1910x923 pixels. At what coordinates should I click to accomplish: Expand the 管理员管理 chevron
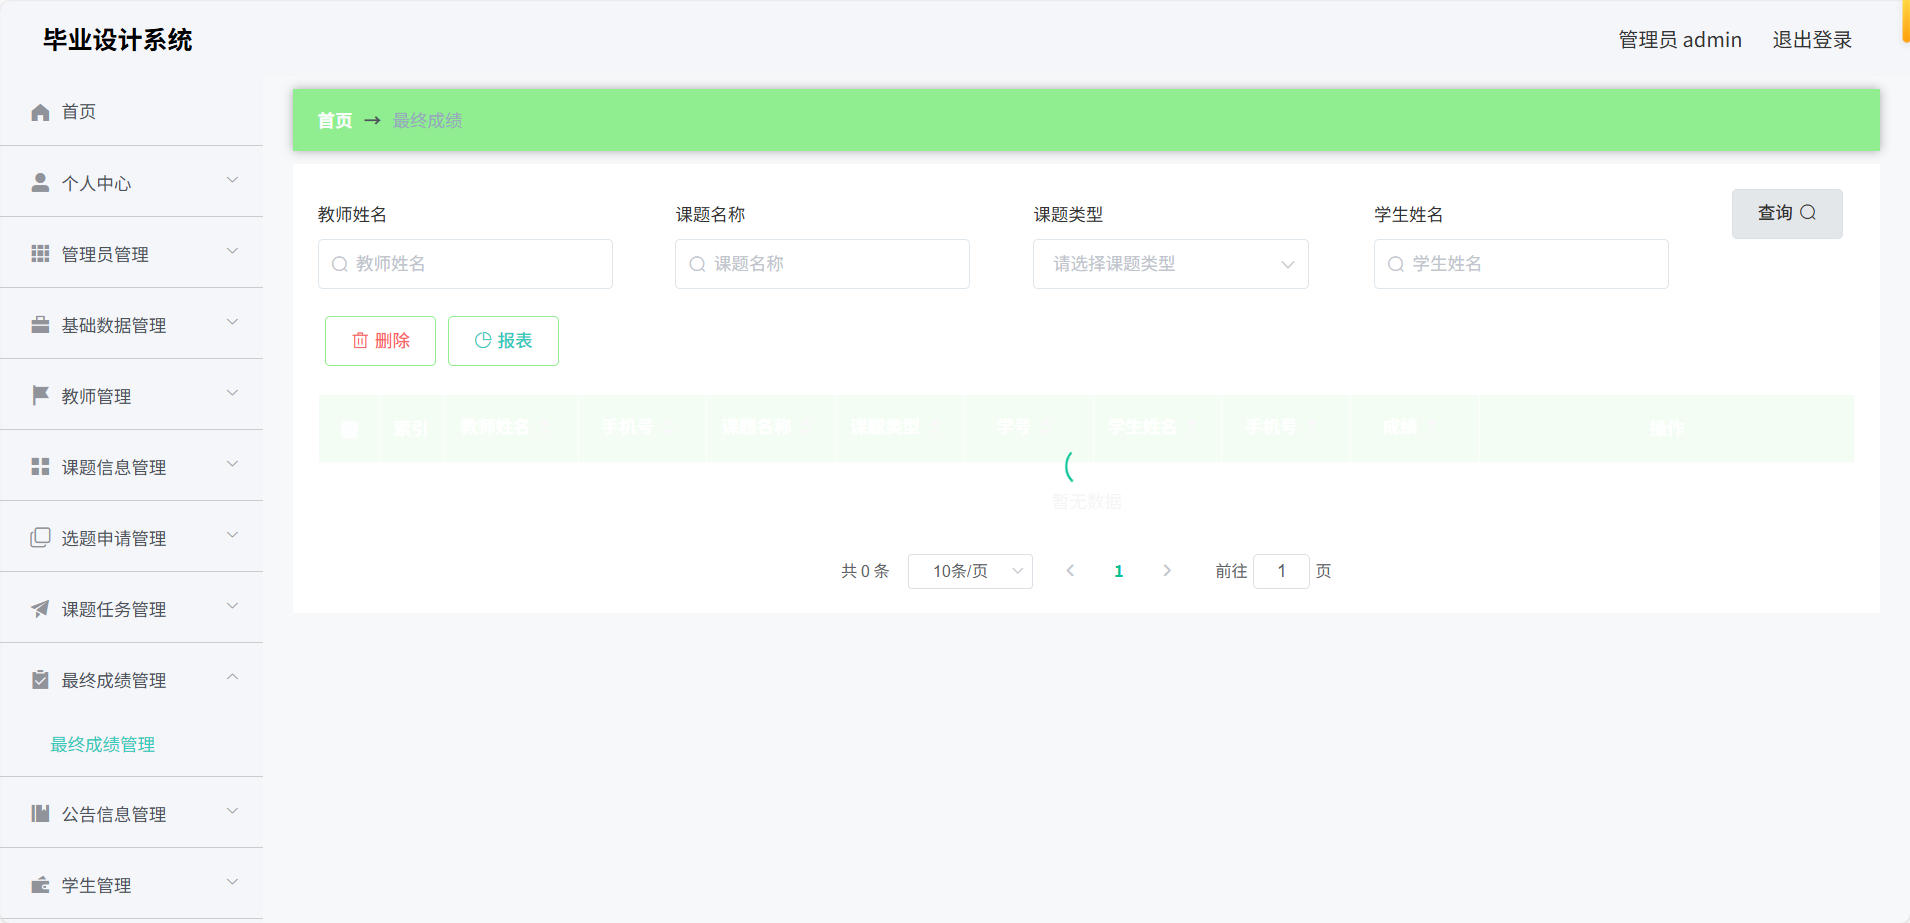[232, 252]
